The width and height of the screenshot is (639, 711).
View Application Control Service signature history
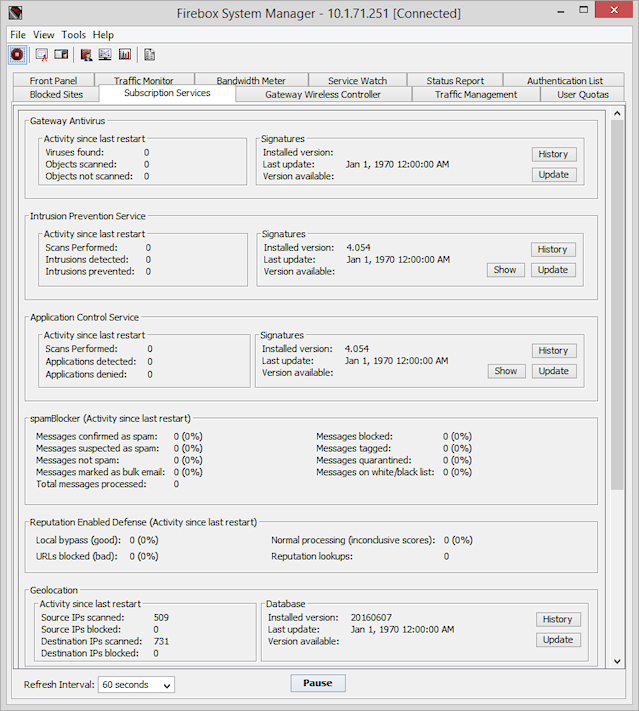(553, 351)
